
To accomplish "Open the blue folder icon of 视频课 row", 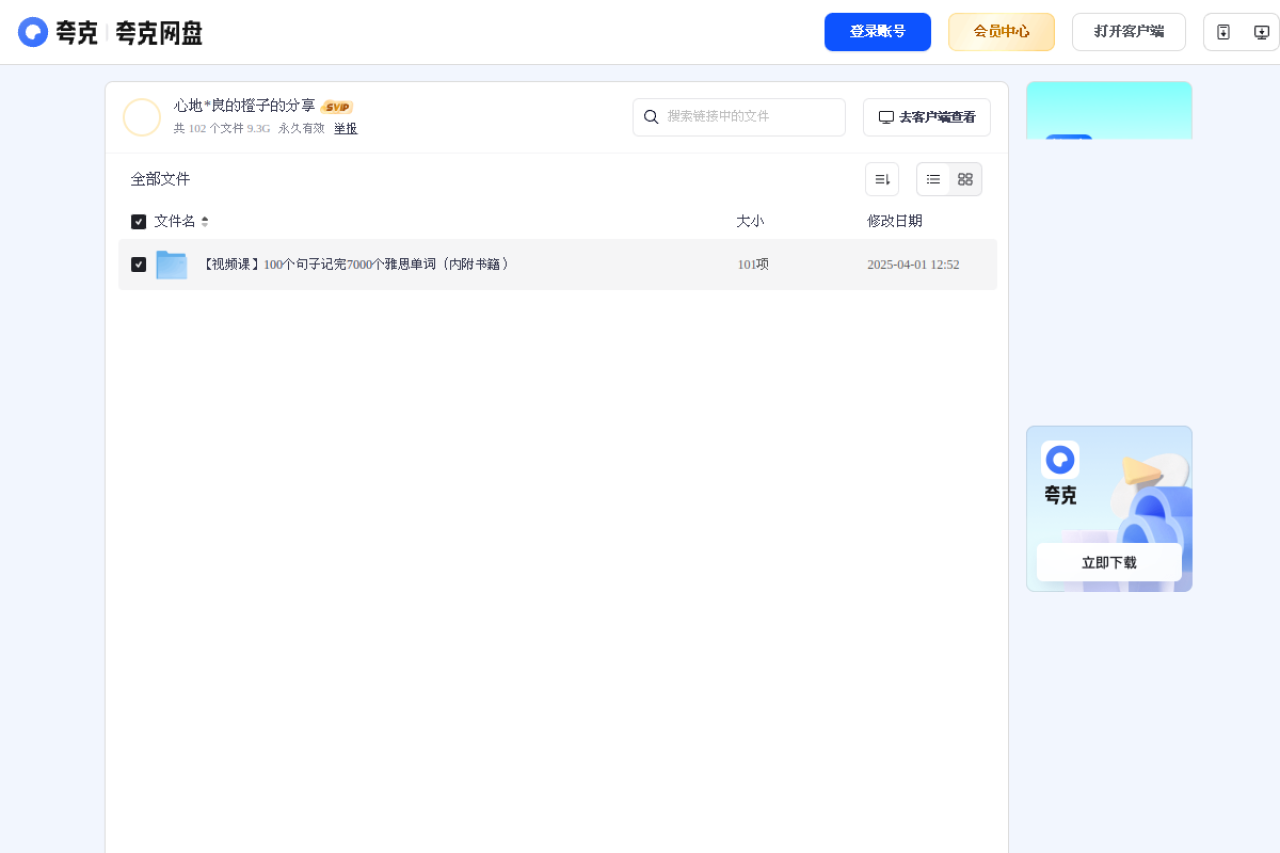I will (171, 264).
